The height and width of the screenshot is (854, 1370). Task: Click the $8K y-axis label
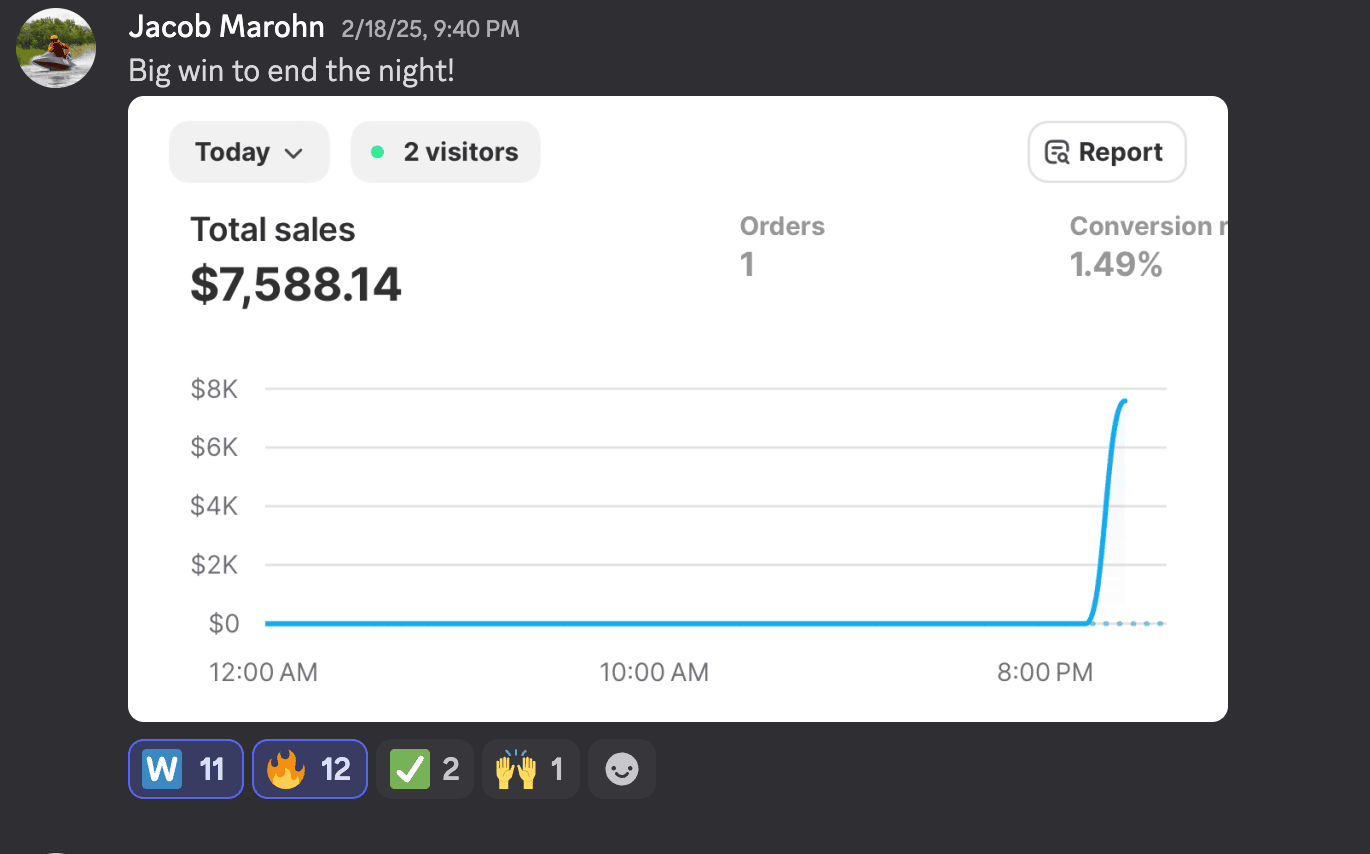click(x=214, y=389)
